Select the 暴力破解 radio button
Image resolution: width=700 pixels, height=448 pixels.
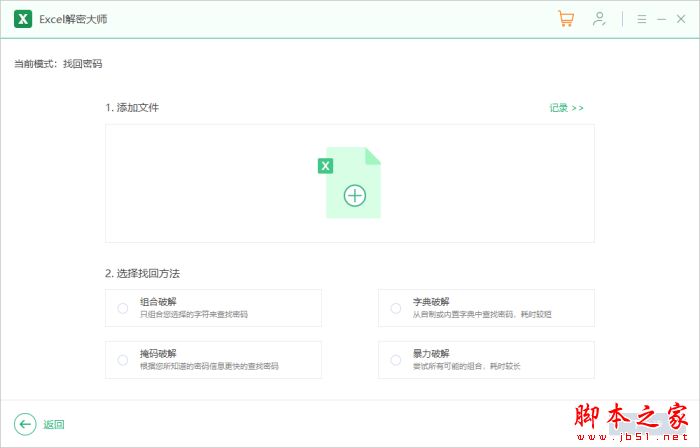click(x=396, y=360)
